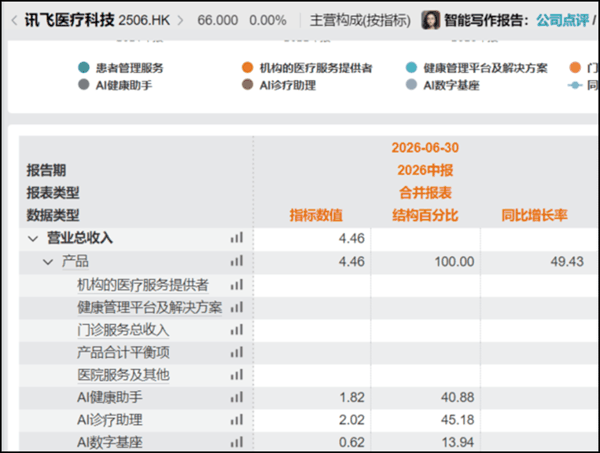Image resolution: width=600 pixels, height=453 pixels.
Task: Click the 13.94 percentage for AI数字基座
Action: tap(458, 443)
